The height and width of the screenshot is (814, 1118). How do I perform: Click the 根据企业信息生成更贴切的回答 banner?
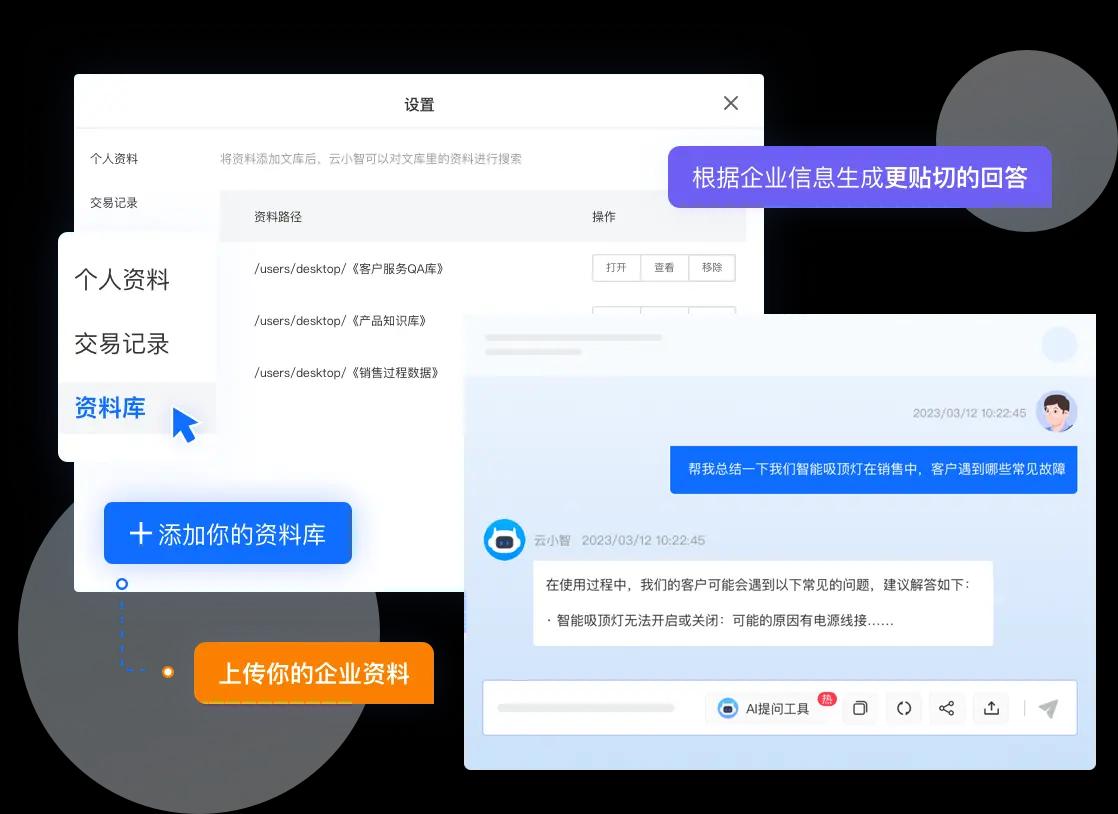click(860, 177)
